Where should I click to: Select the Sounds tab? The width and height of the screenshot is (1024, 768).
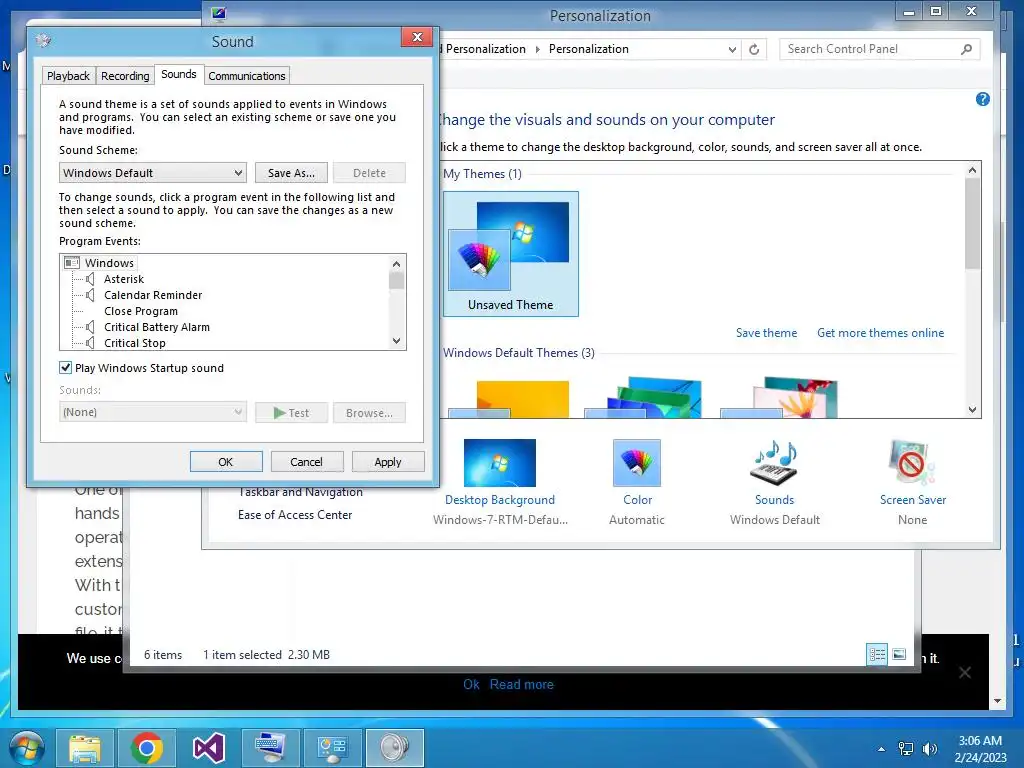click(x=179, y=74)
